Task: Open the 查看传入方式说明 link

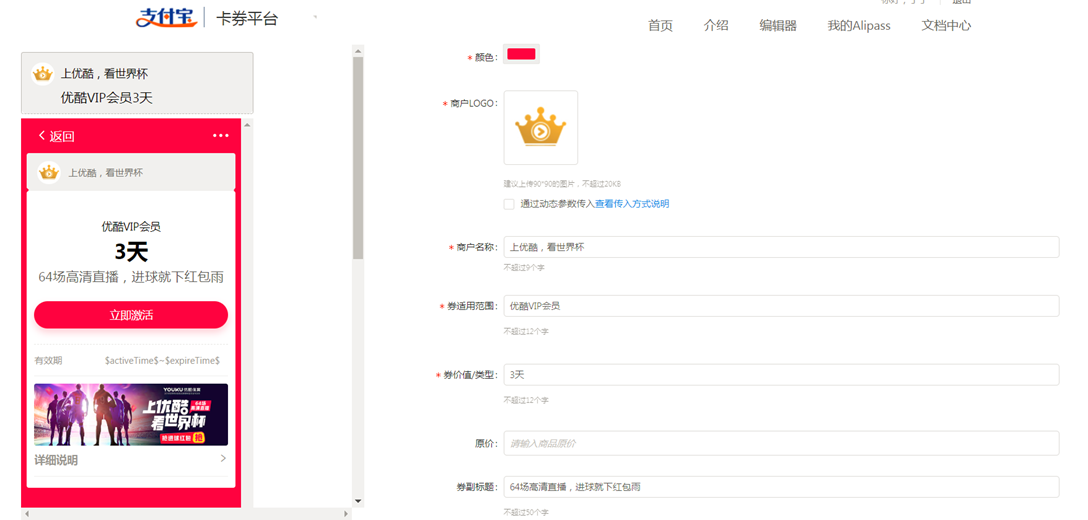Action: 632,204
